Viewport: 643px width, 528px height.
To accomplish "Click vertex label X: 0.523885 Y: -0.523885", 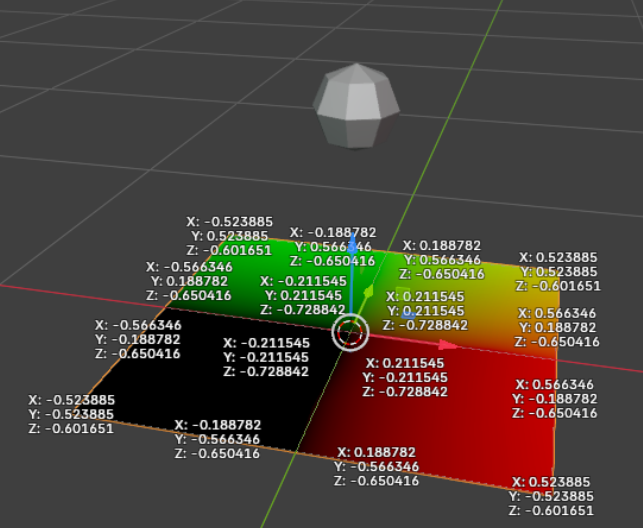I will (x=551, y=496).
